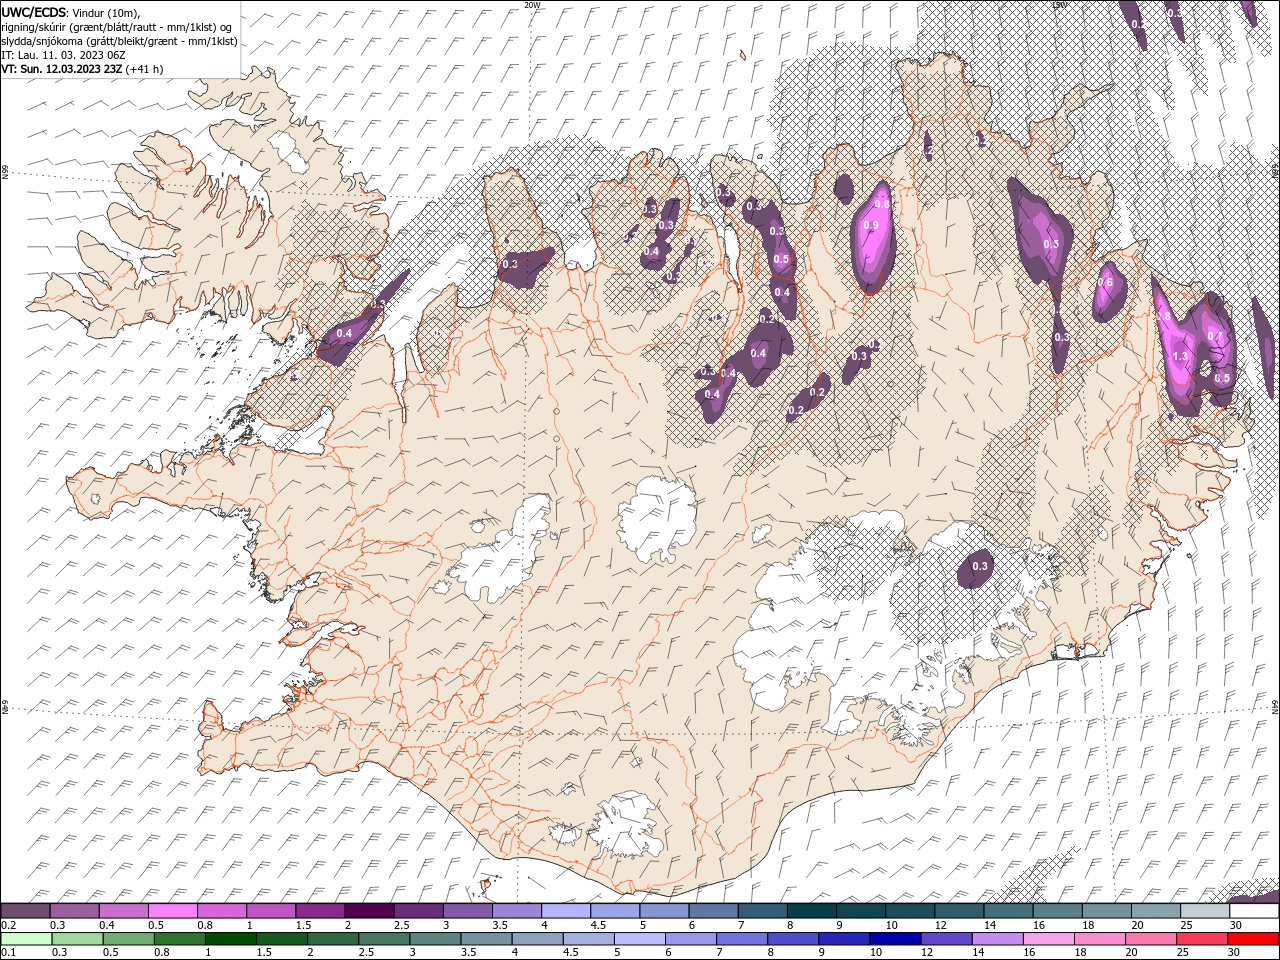Pick the pink 18 swatch in the lower legend
This screenshot has height=960, width=1280.
[x=1101, y=939]
